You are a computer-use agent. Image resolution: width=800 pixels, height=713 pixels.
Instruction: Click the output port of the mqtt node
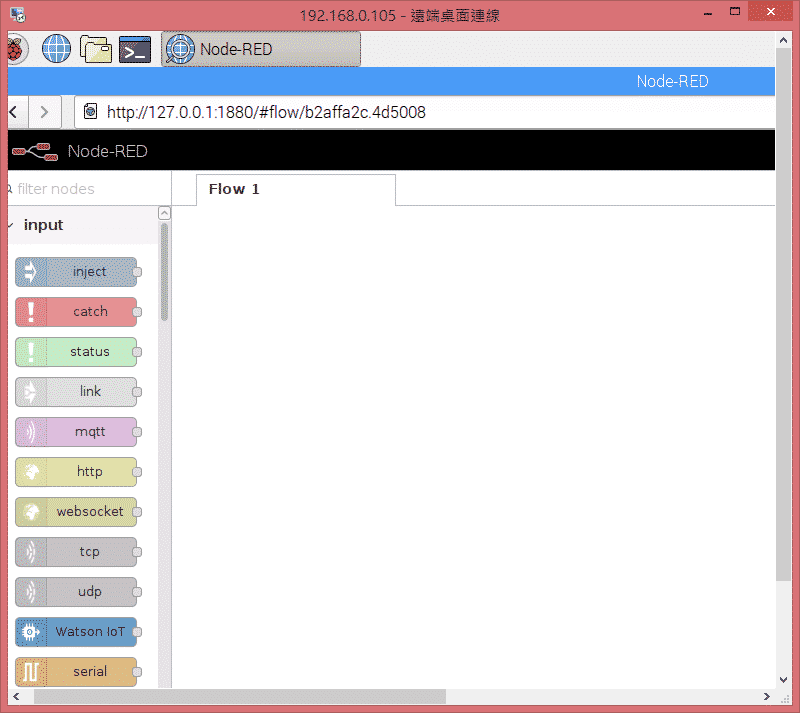tap(137, 432)
